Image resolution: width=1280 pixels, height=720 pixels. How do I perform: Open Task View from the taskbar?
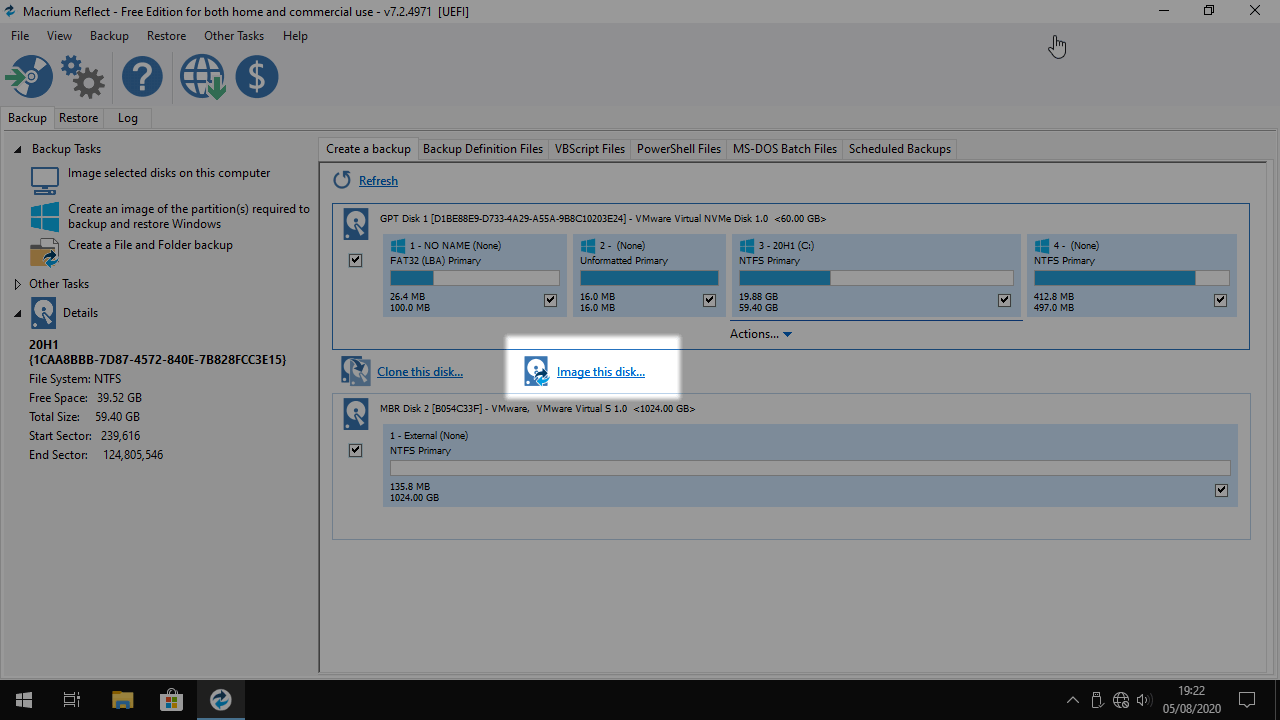tap(72, 700)
